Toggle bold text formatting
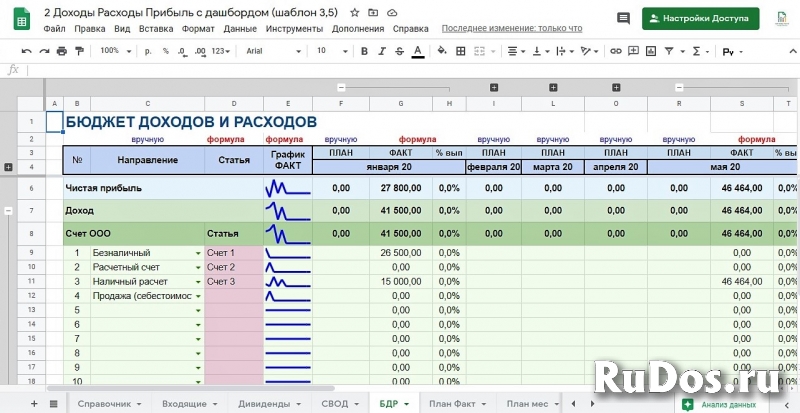This screenshot has width=800, height=413. pos(364,50)
